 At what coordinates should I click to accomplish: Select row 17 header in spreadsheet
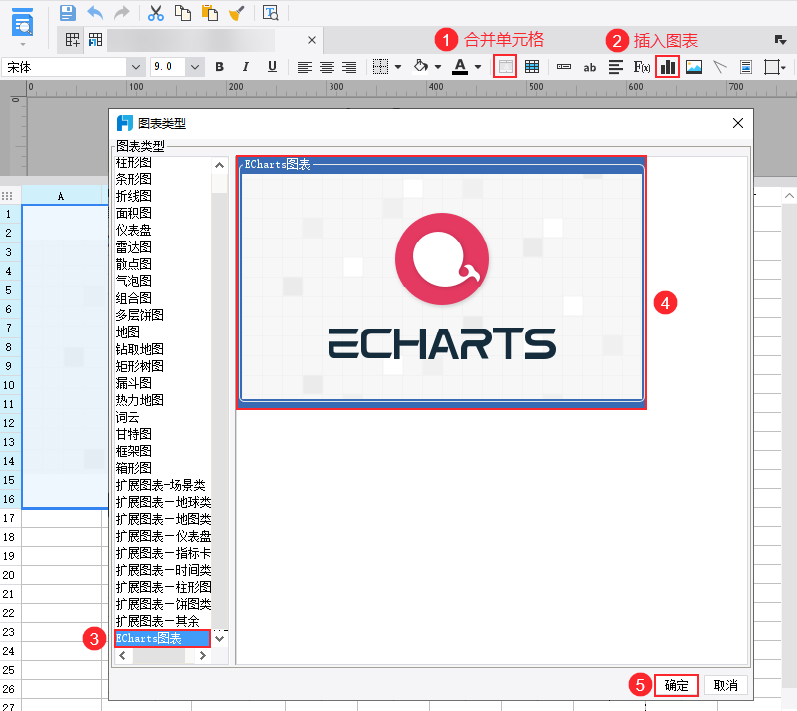(10, 518)
